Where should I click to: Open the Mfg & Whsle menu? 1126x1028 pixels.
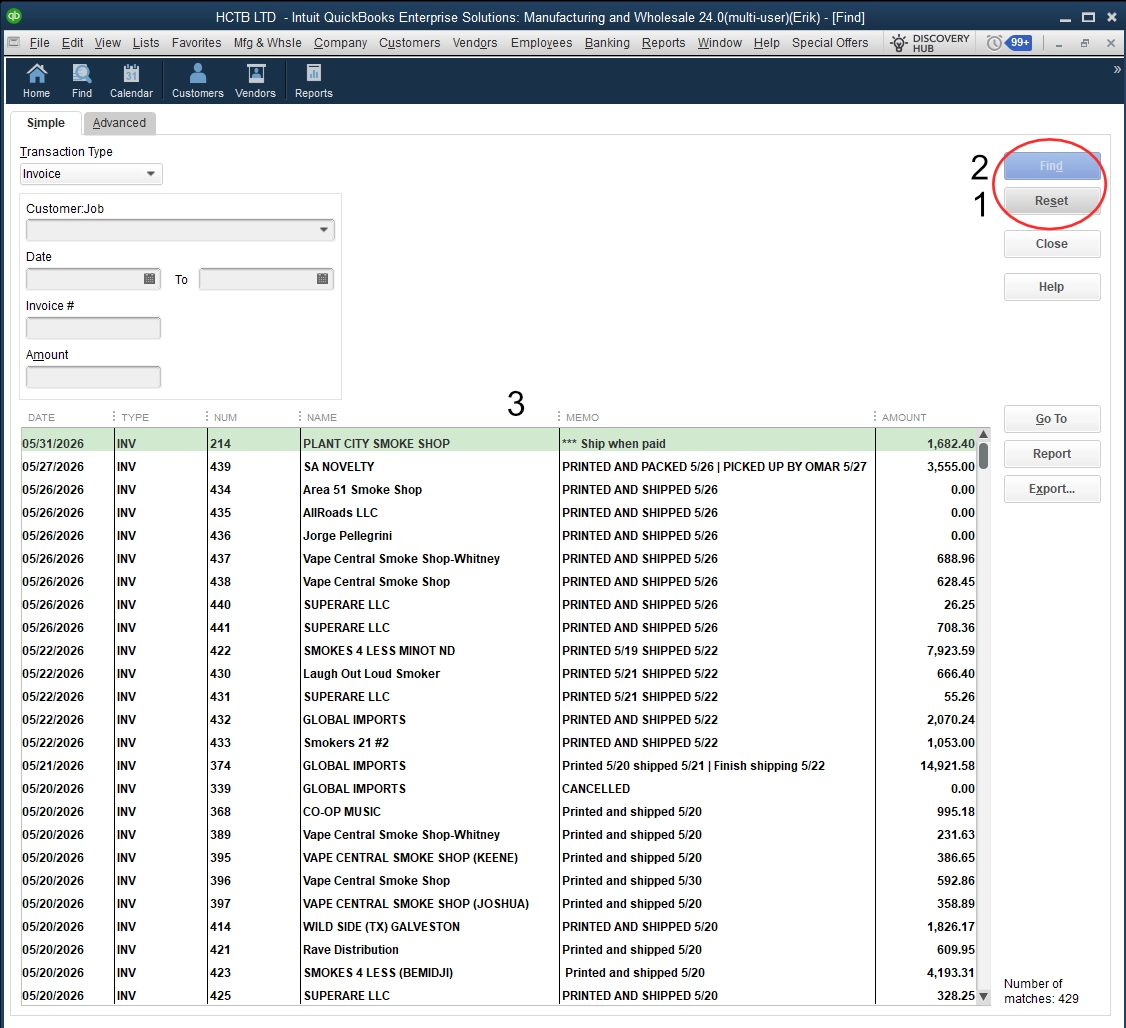point(267,43)
